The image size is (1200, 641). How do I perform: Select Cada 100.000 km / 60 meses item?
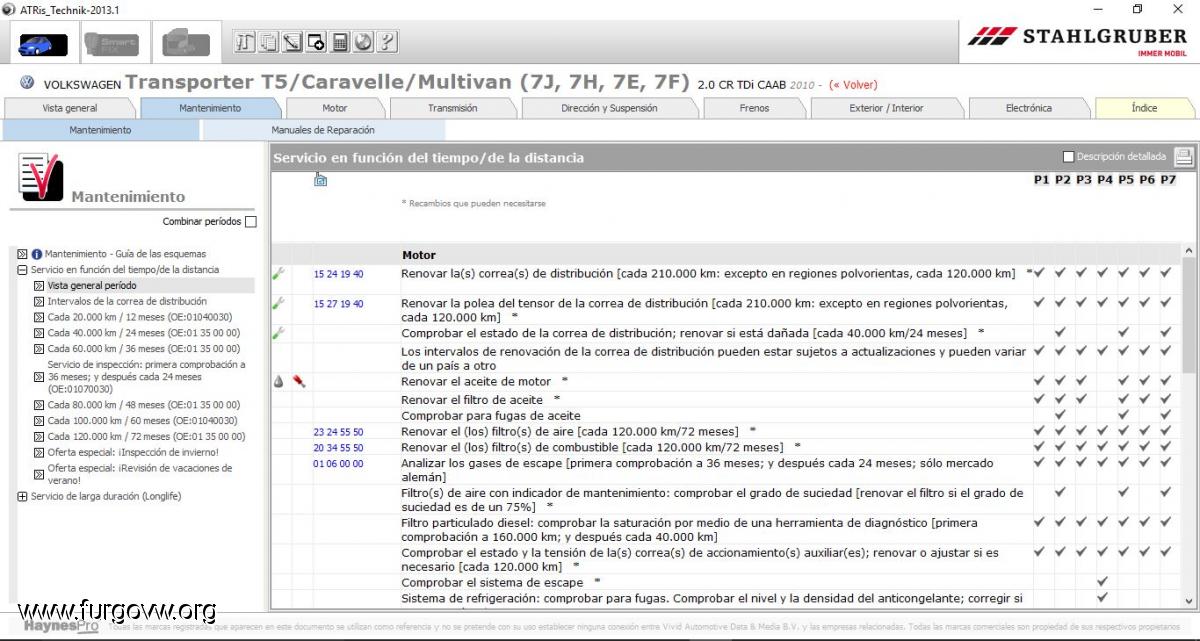coord(142,421)
